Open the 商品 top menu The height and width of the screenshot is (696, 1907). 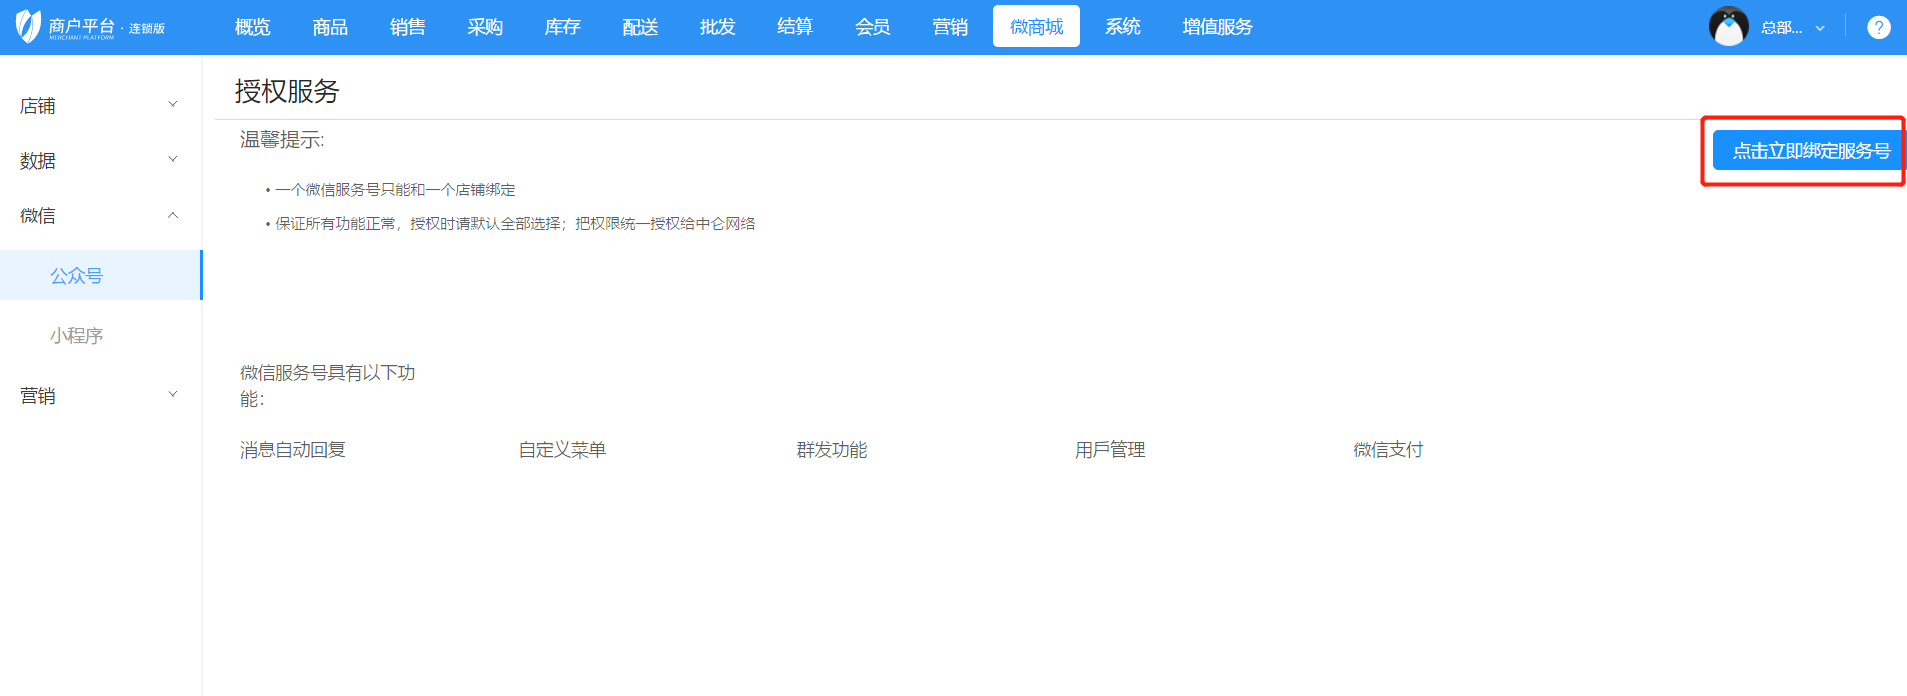(330, 27)
